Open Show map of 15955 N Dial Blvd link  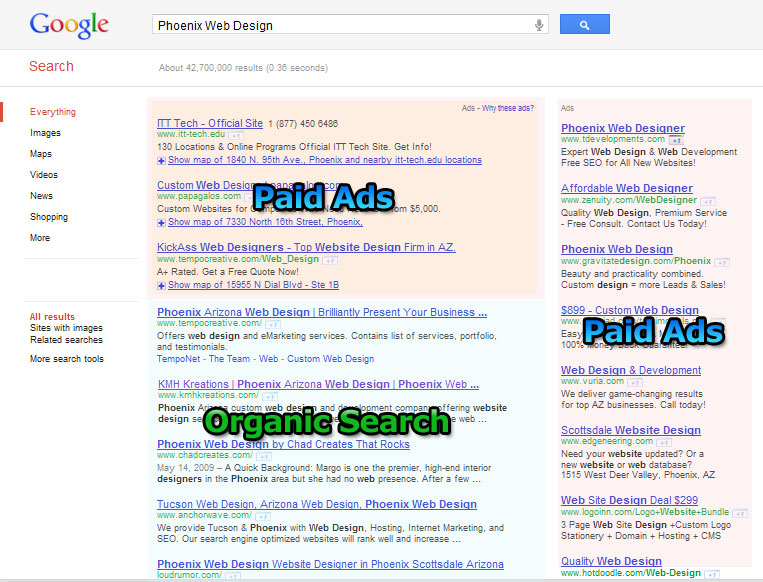254,285
